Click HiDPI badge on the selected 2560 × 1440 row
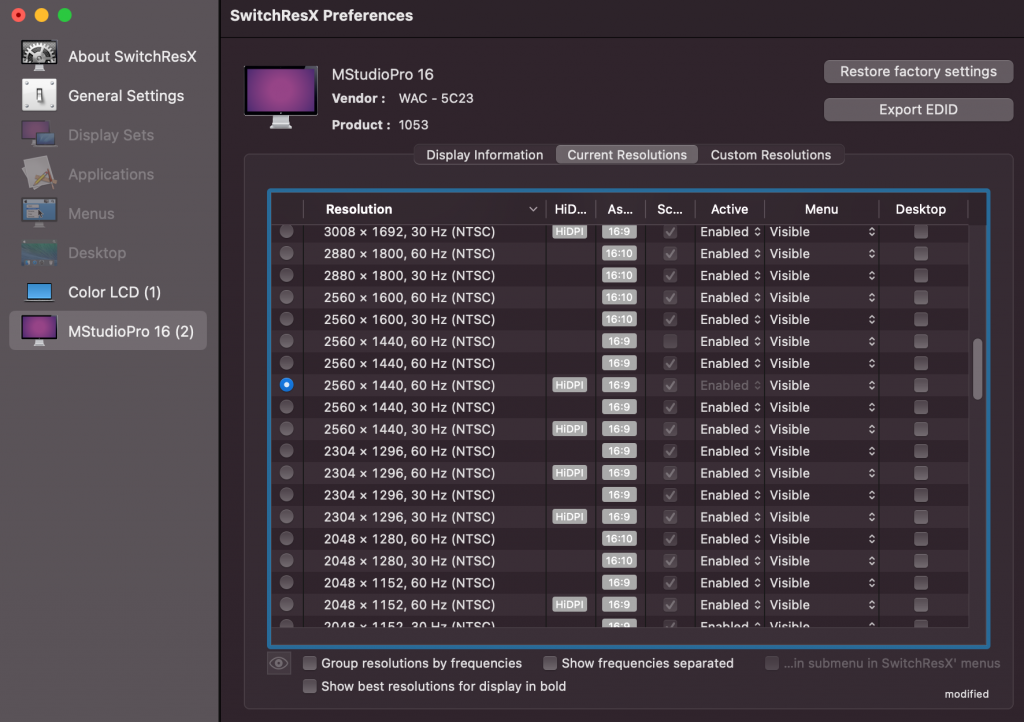 click(569, 385)
